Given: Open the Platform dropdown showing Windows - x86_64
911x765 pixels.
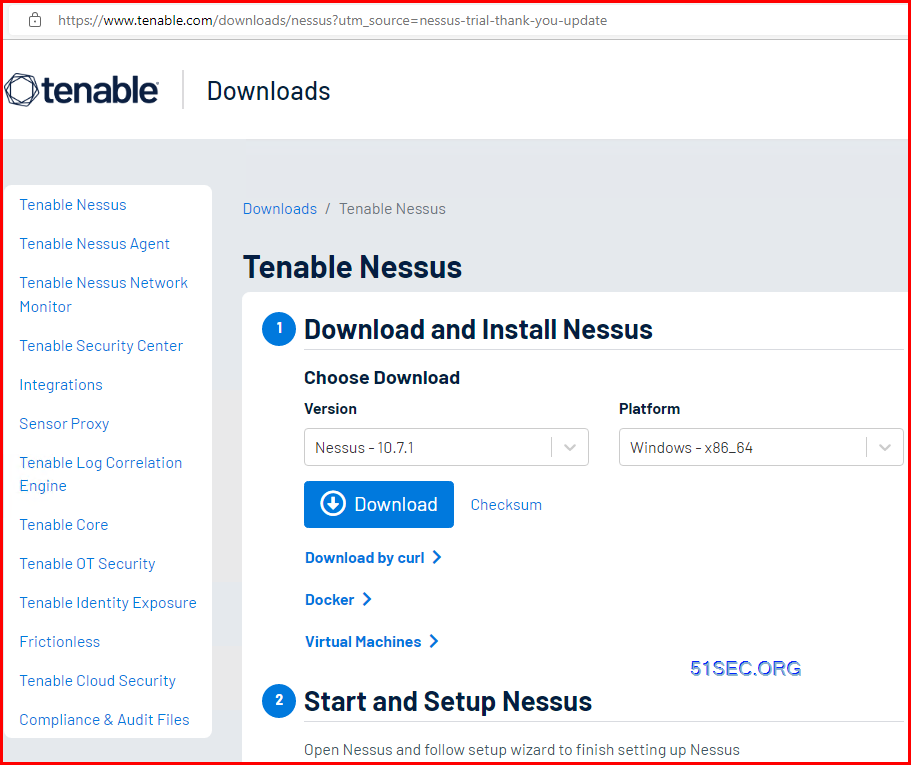Looking at the screenshot, I should coord(761,447).
